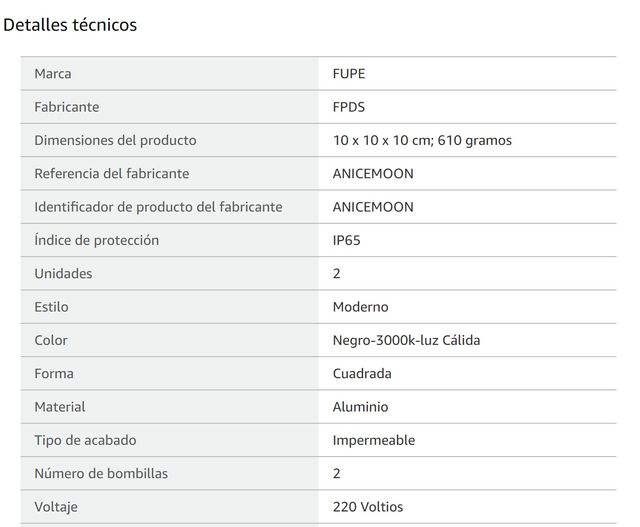Image resolution: width=640 pixels, height=527 pixels.
Task: Select the IP65 protection value
Action: [347, 240]
